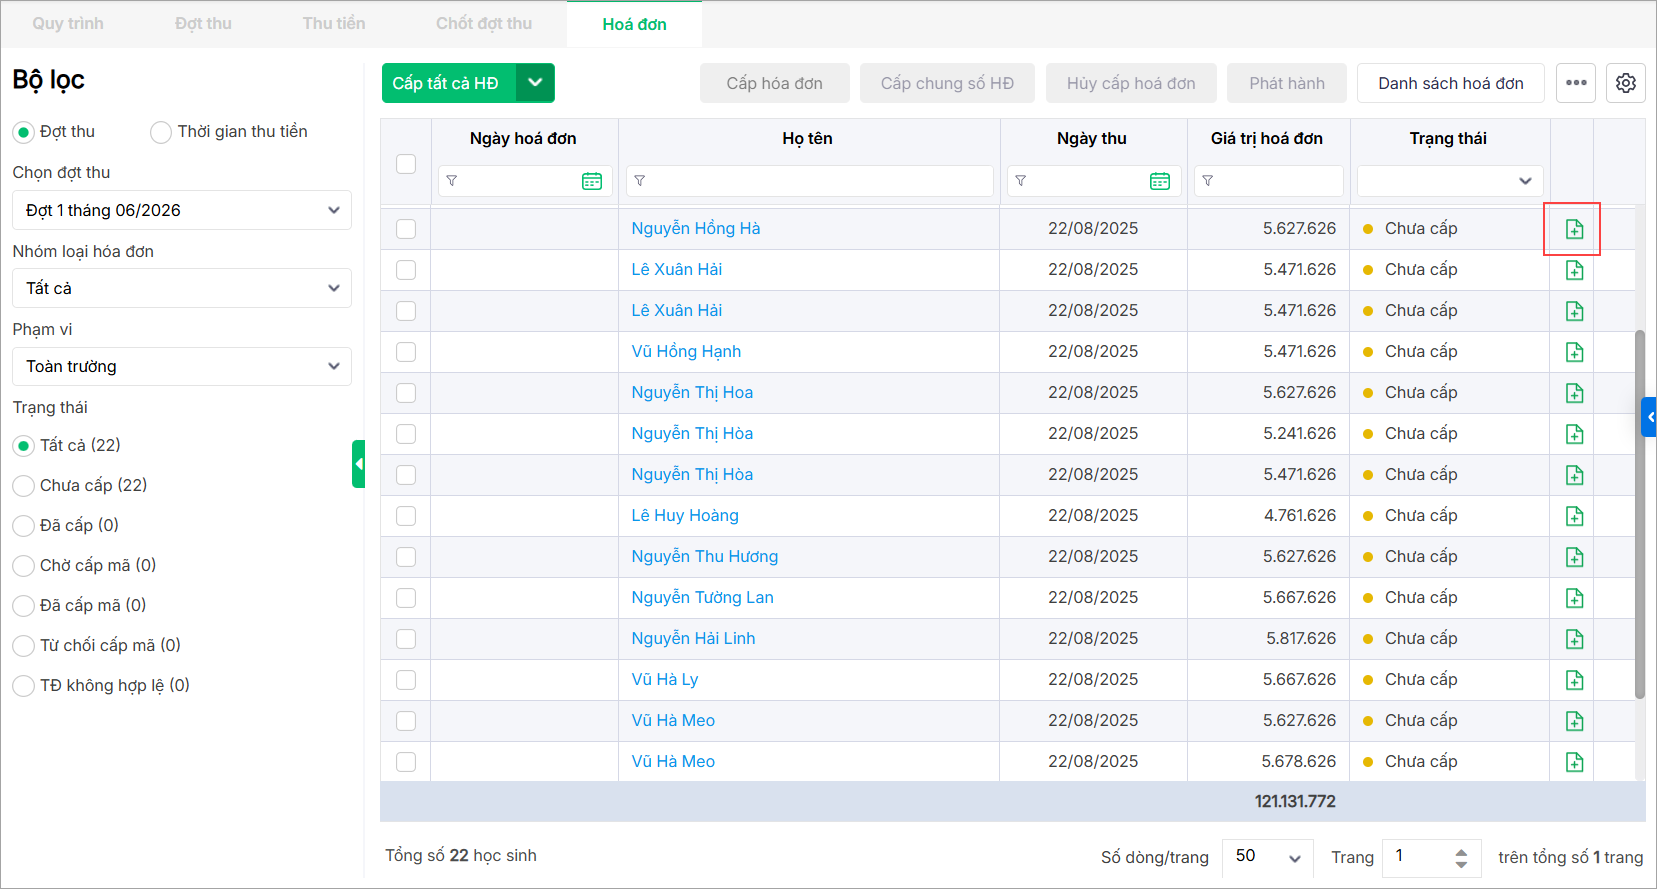Screen dimensions: 1657x889
Task: Click invoice icon in the 5.678.626 row
Action: [x=1574, y=762]
